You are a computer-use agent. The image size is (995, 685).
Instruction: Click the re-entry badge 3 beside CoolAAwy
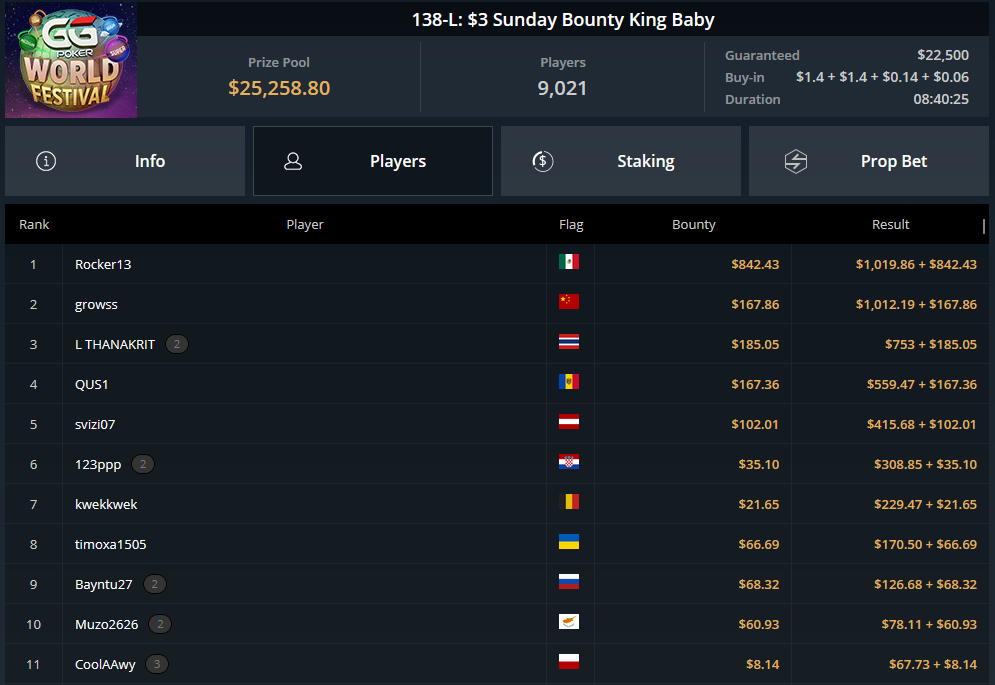[156, 664]
